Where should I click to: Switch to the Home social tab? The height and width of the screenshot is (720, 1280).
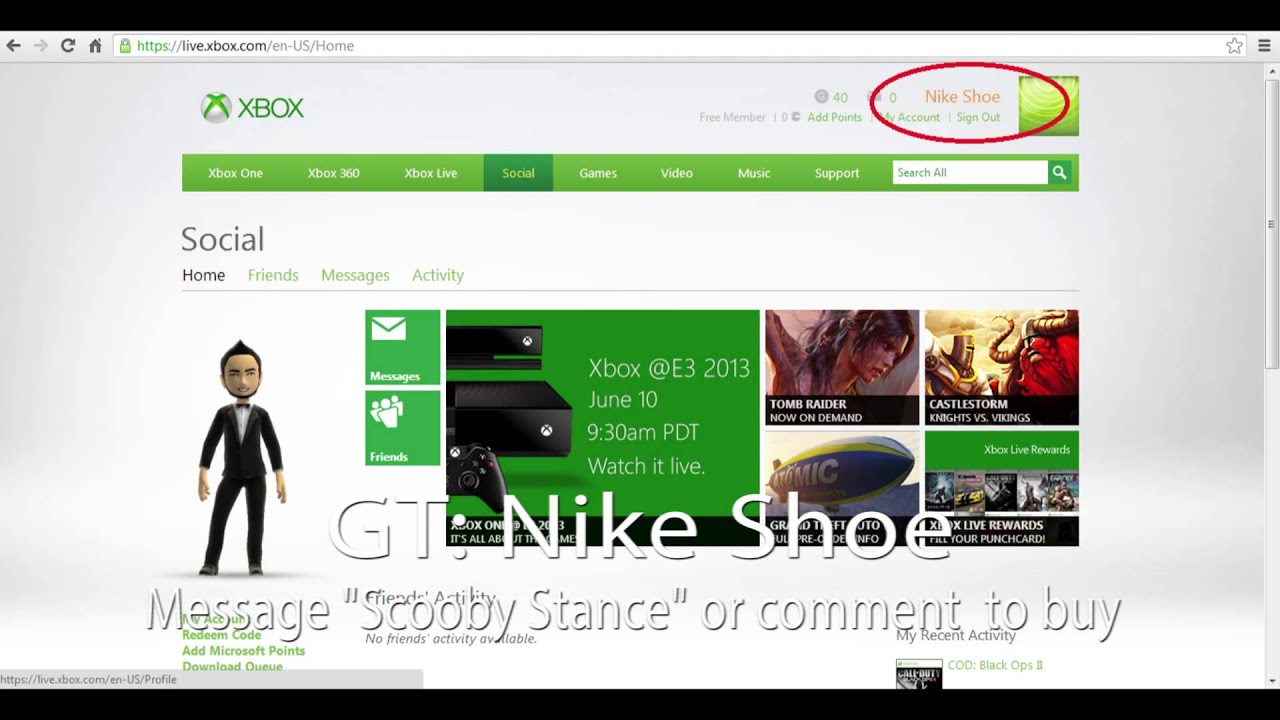pyautogui.click(x=203, y=275)
